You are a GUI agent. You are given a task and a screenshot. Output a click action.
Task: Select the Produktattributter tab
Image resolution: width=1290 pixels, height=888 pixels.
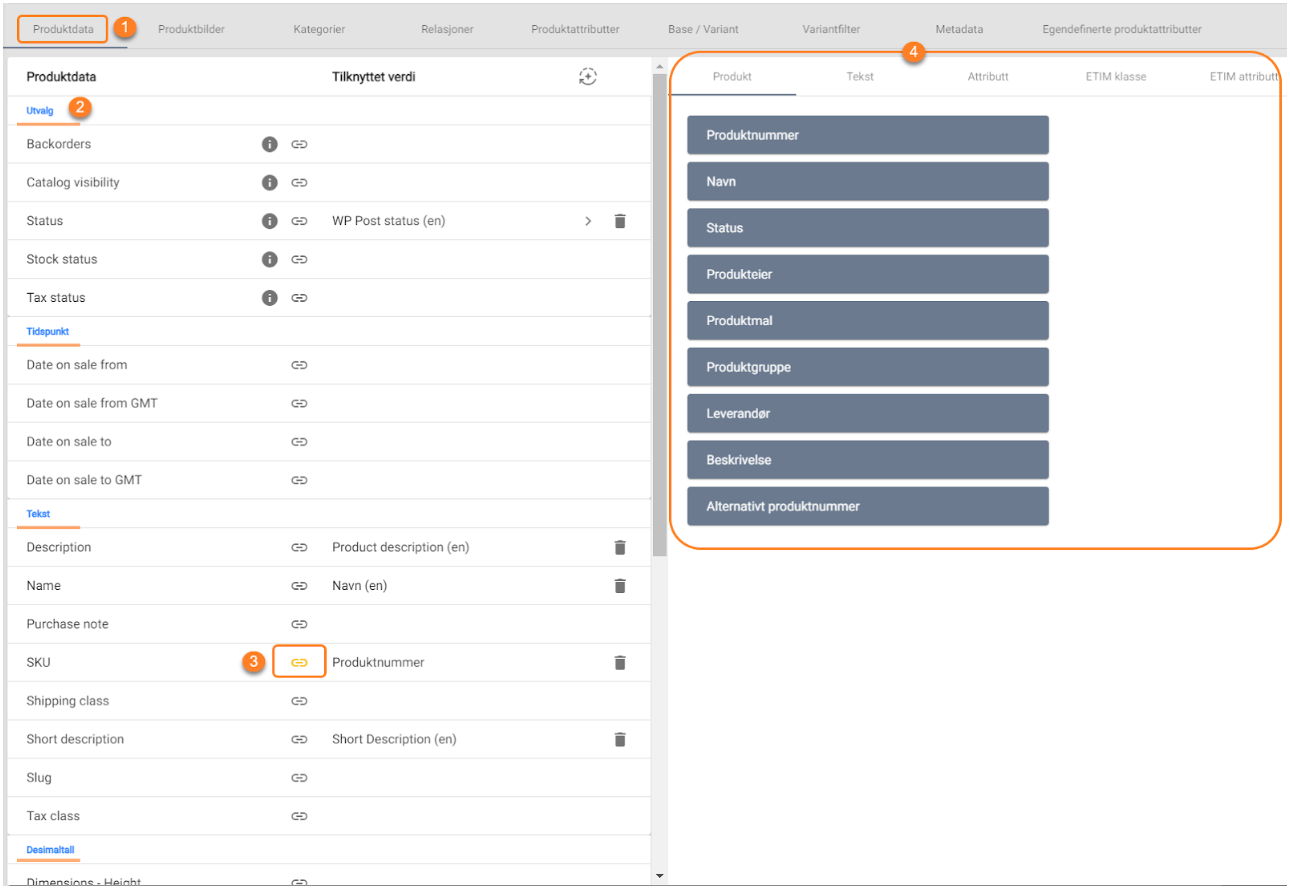[x=575, y=29]
